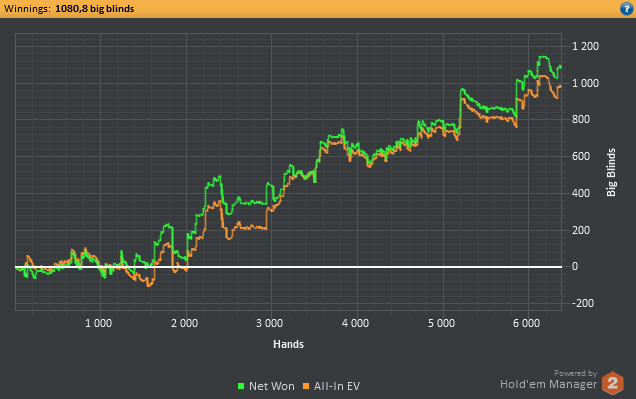Click the Big Blinds axis title
The width and height of the screenshot is (636, 399).
(611, 172)
